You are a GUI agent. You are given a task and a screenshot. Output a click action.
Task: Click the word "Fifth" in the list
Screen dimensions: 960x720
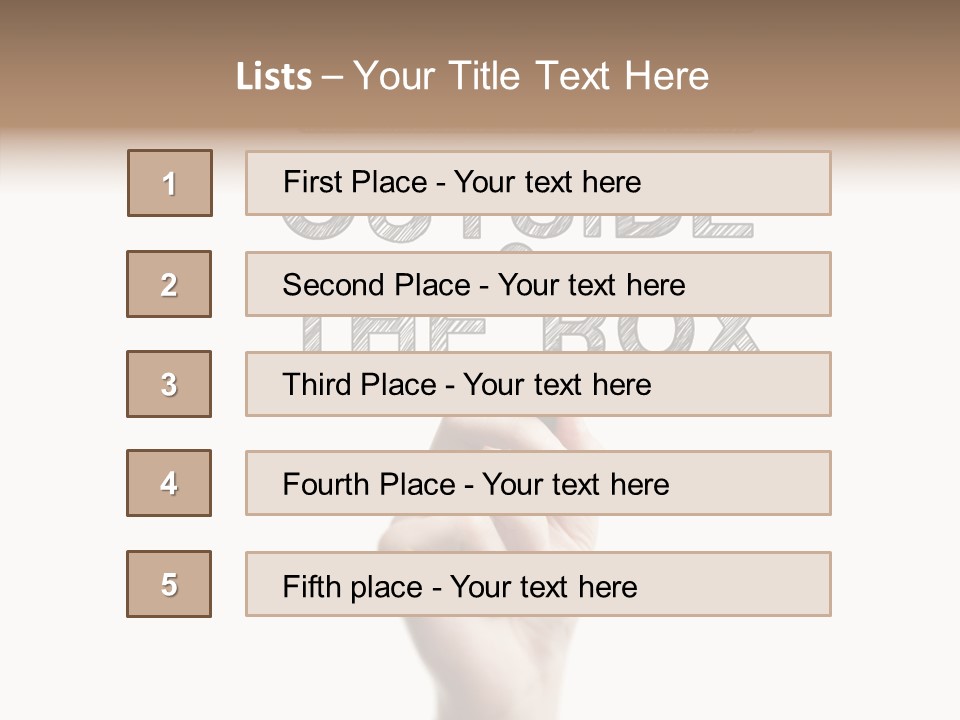tap(312, 586)
